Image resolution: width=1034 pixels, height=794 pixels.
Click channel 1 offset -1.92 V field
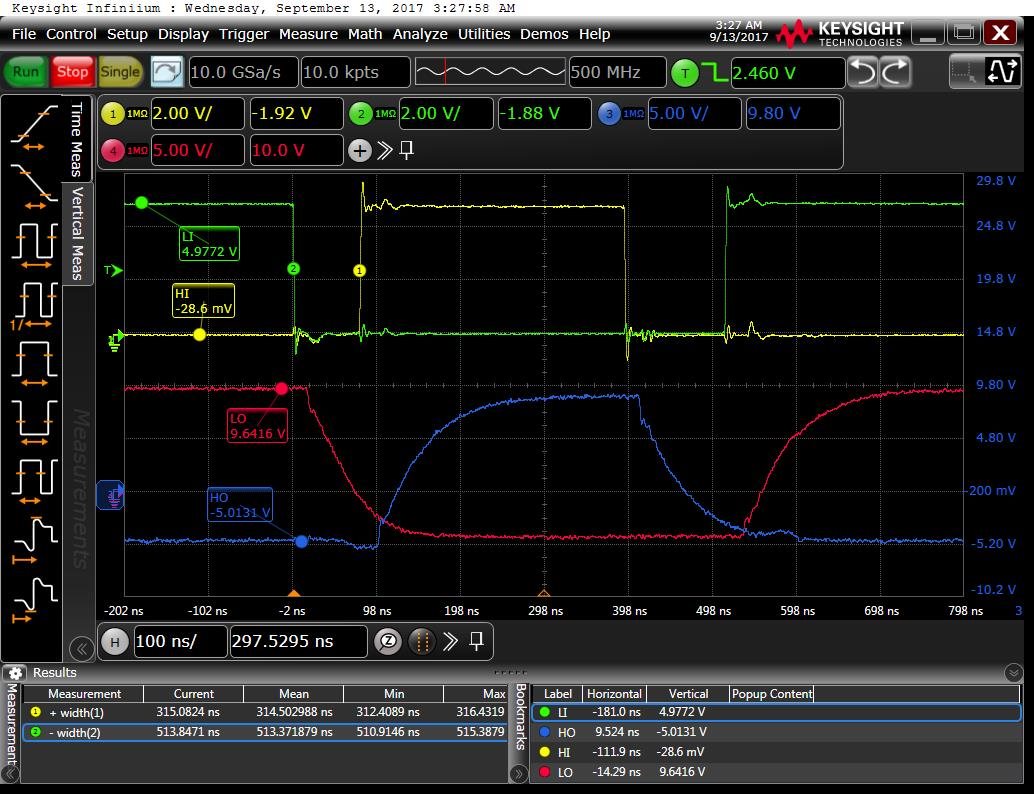296,113
